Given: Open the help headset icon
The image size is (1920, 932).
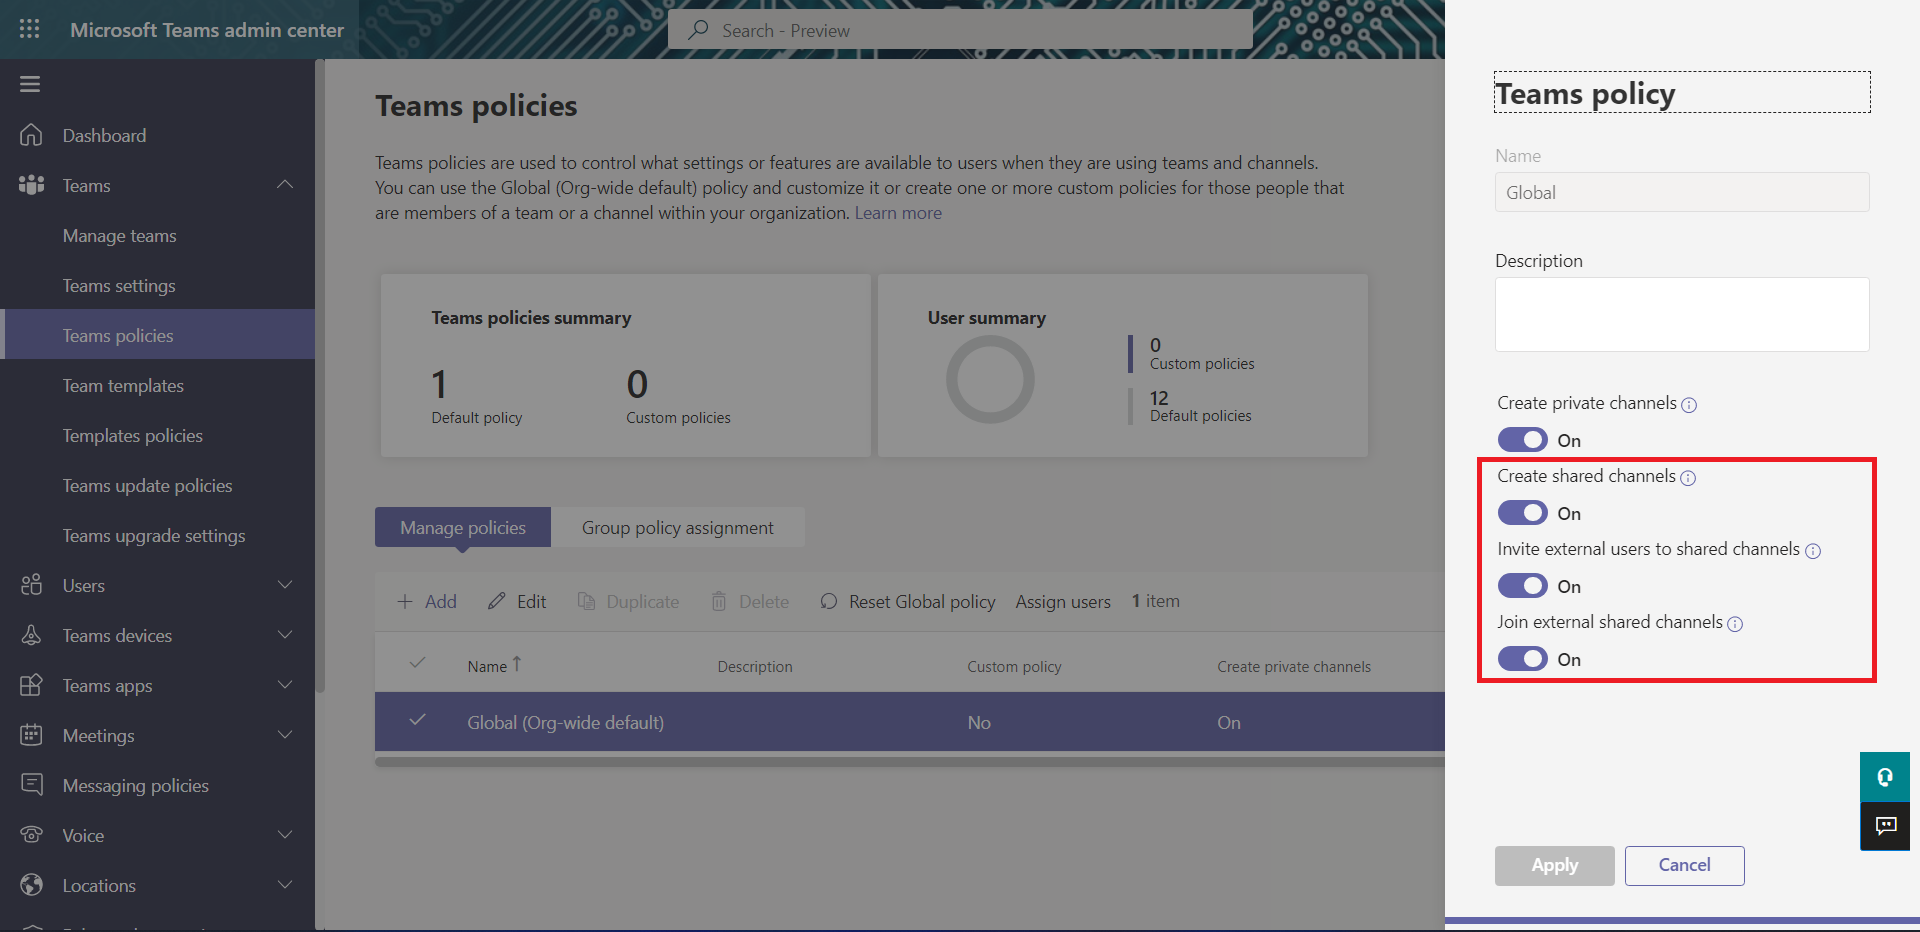Looking at the screenshot, I should point(1885,777).
